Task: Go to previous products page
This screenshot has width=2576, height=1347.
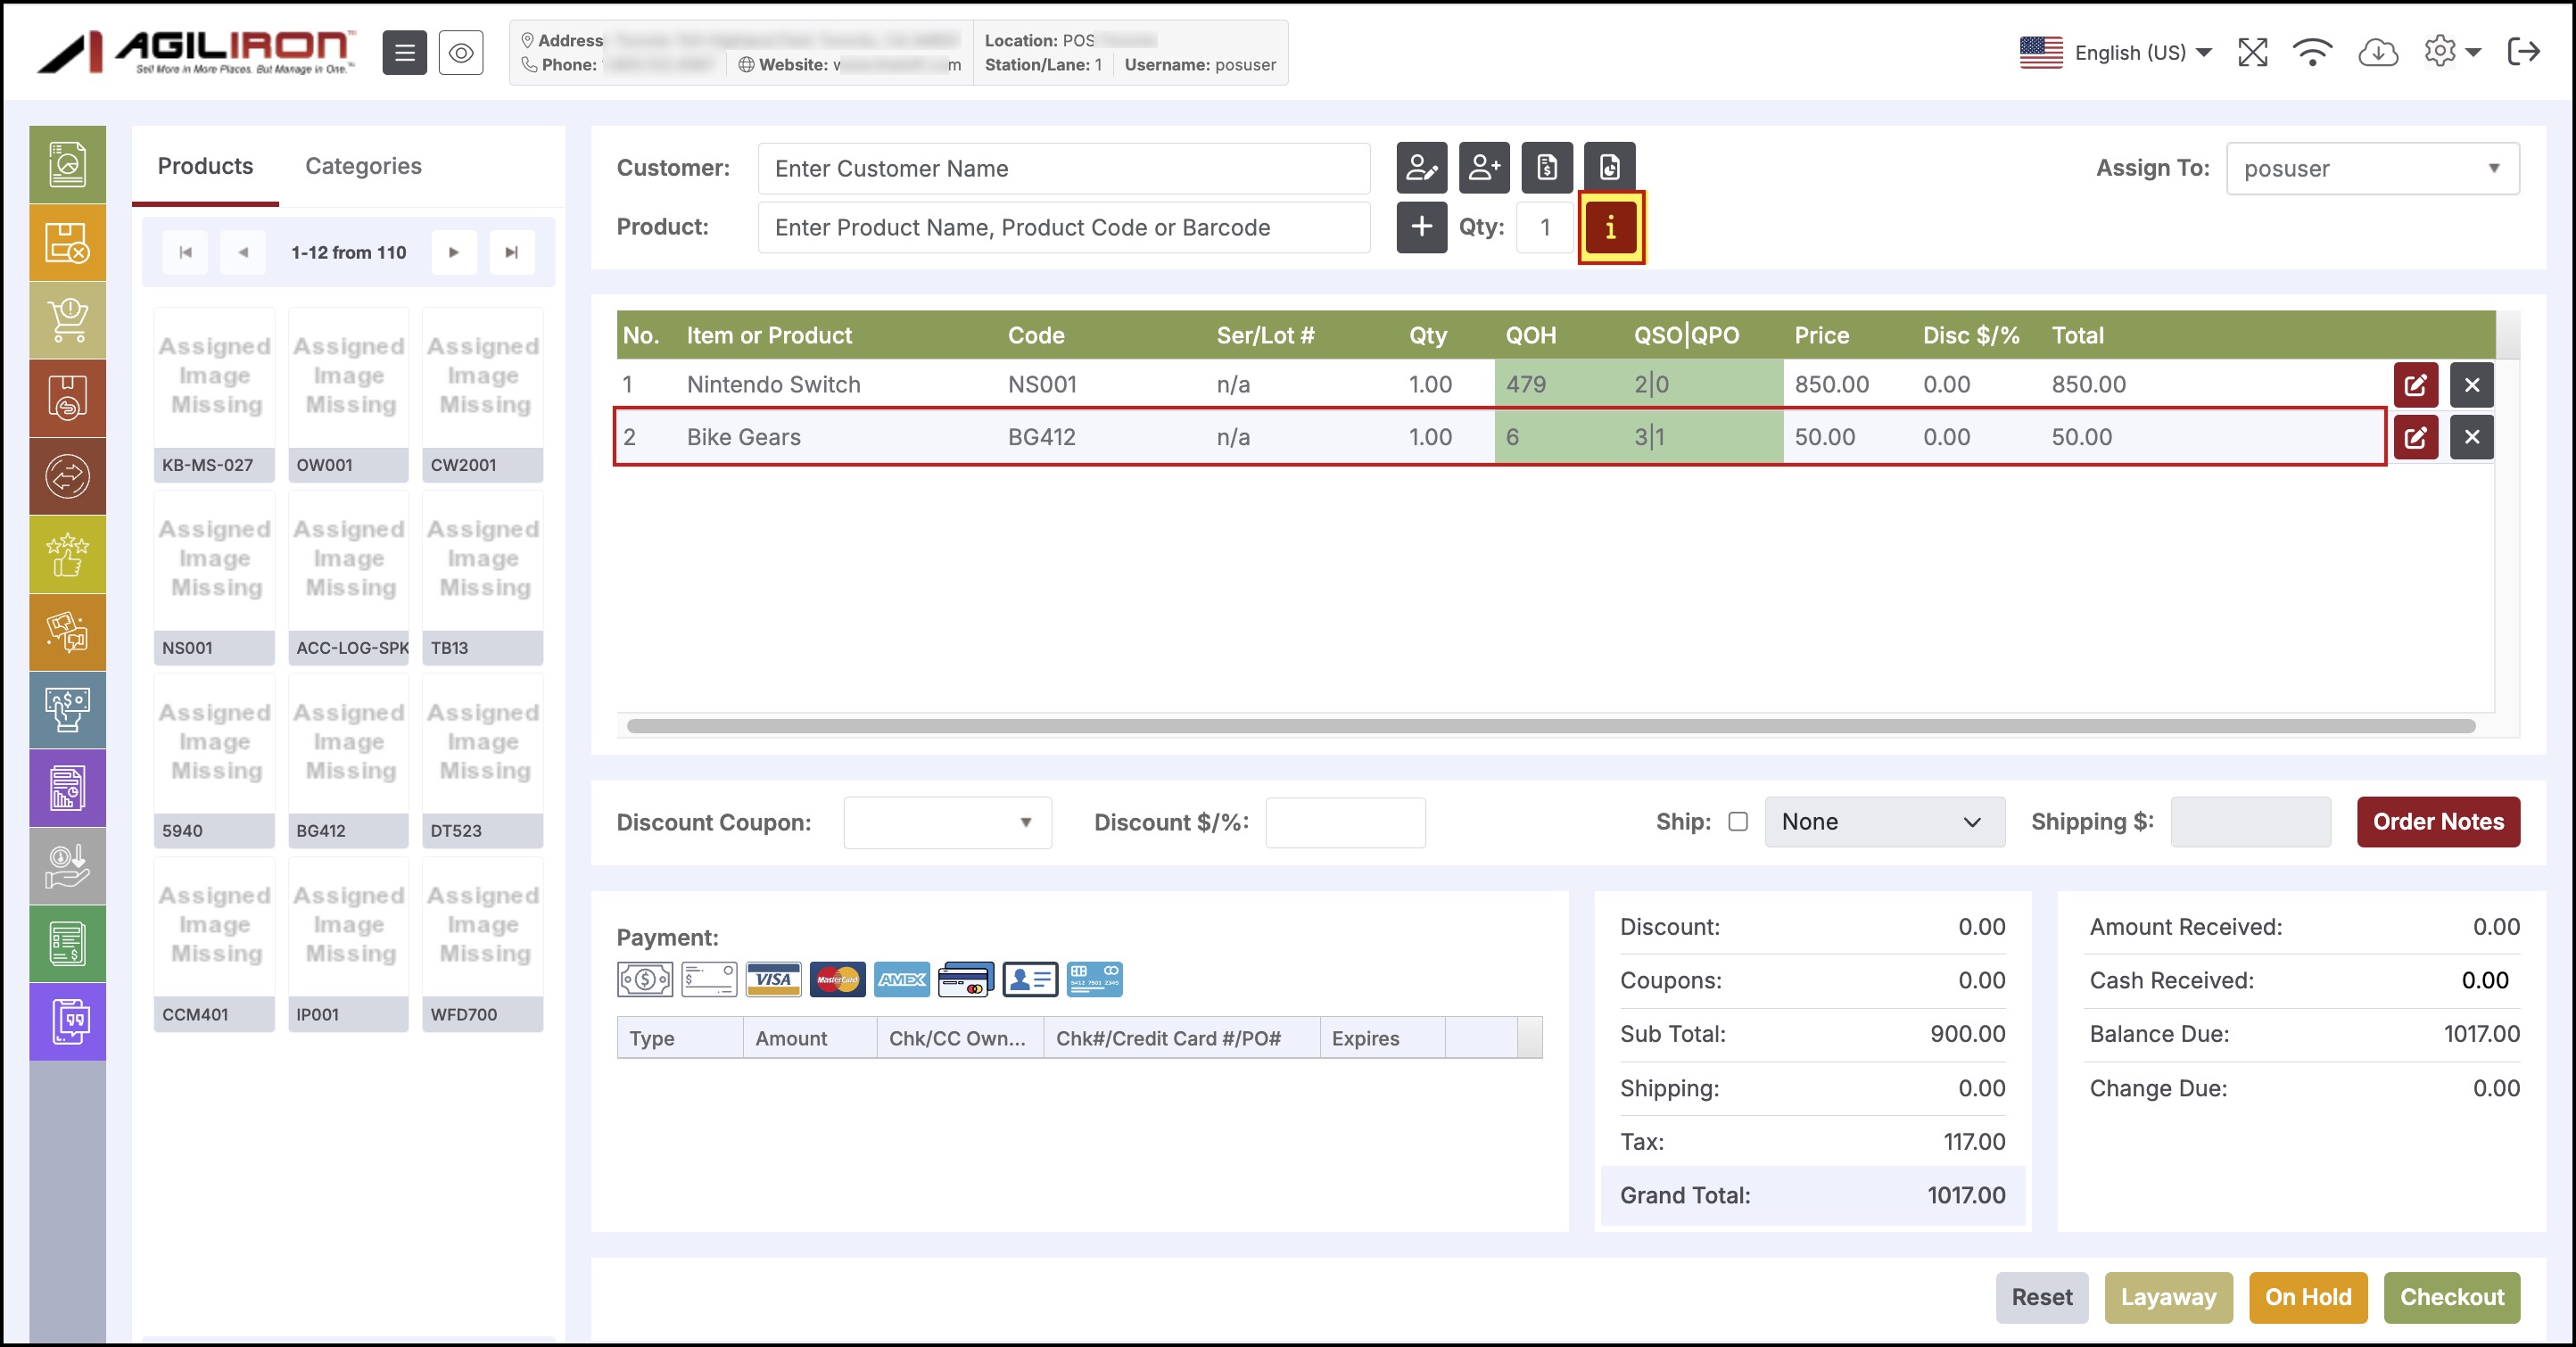Action: [242, 252]
